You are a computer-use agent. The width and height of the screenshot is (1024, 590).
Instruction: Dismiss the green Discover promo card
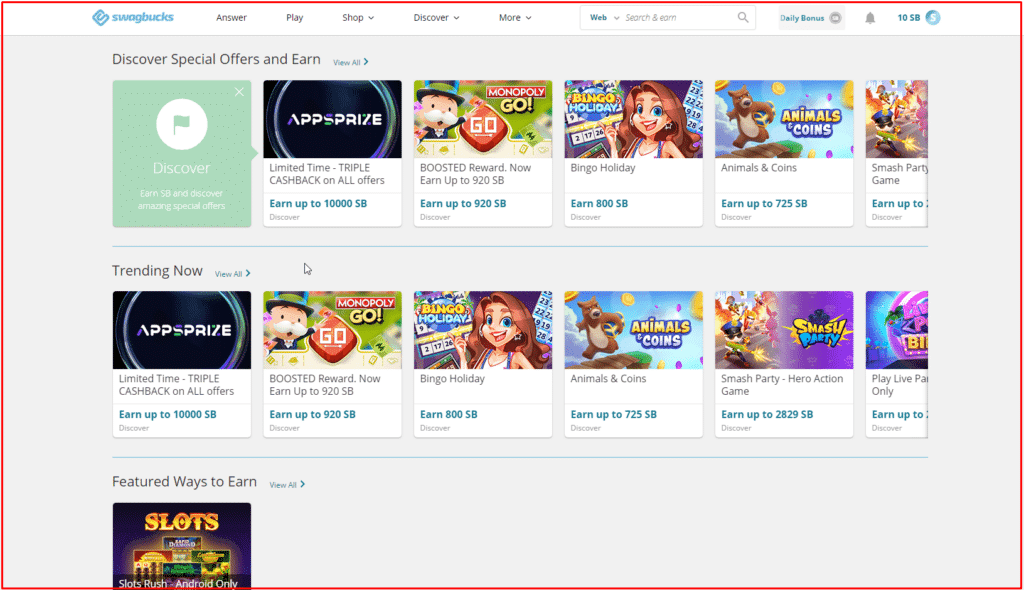click(x=240, y=91)
